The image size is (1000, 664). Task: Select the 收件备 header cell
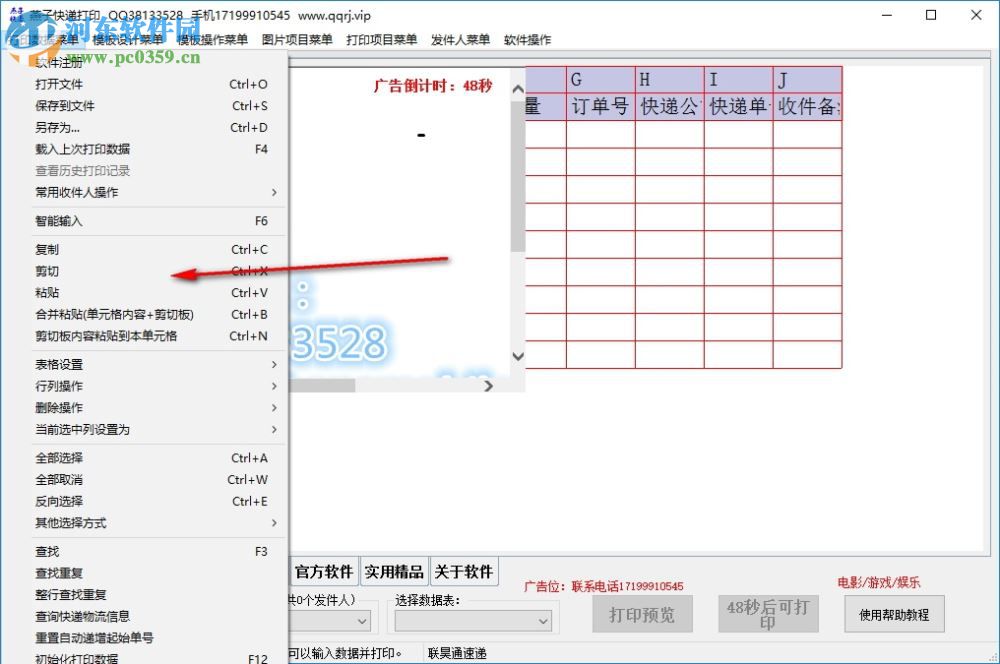point(807,107)
